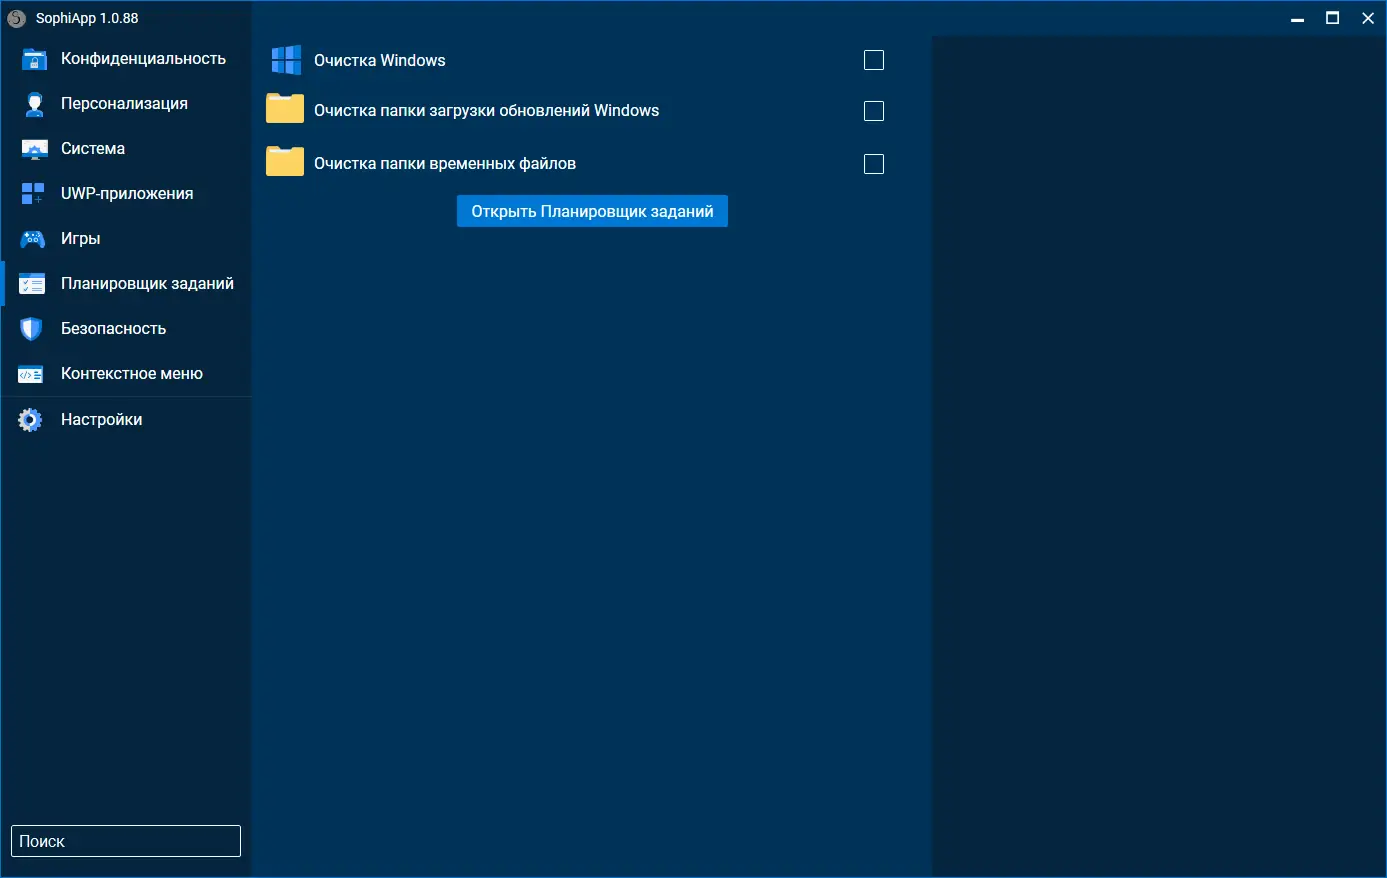
Task: Click the Privacy lock folder icon
Action: point(33,59)
